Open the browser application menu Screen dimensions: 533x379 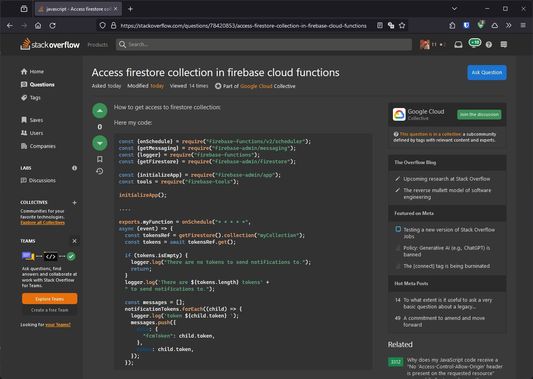click(523, 25)
